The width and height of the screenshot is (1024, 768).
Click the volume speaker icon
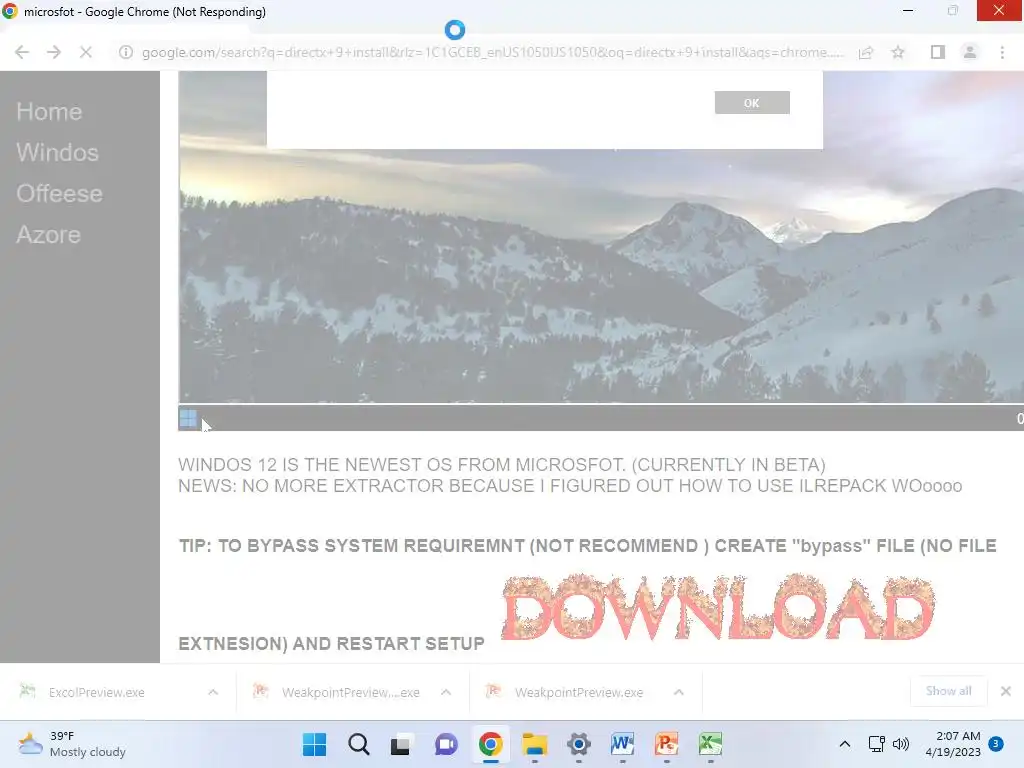click(901, 744)
